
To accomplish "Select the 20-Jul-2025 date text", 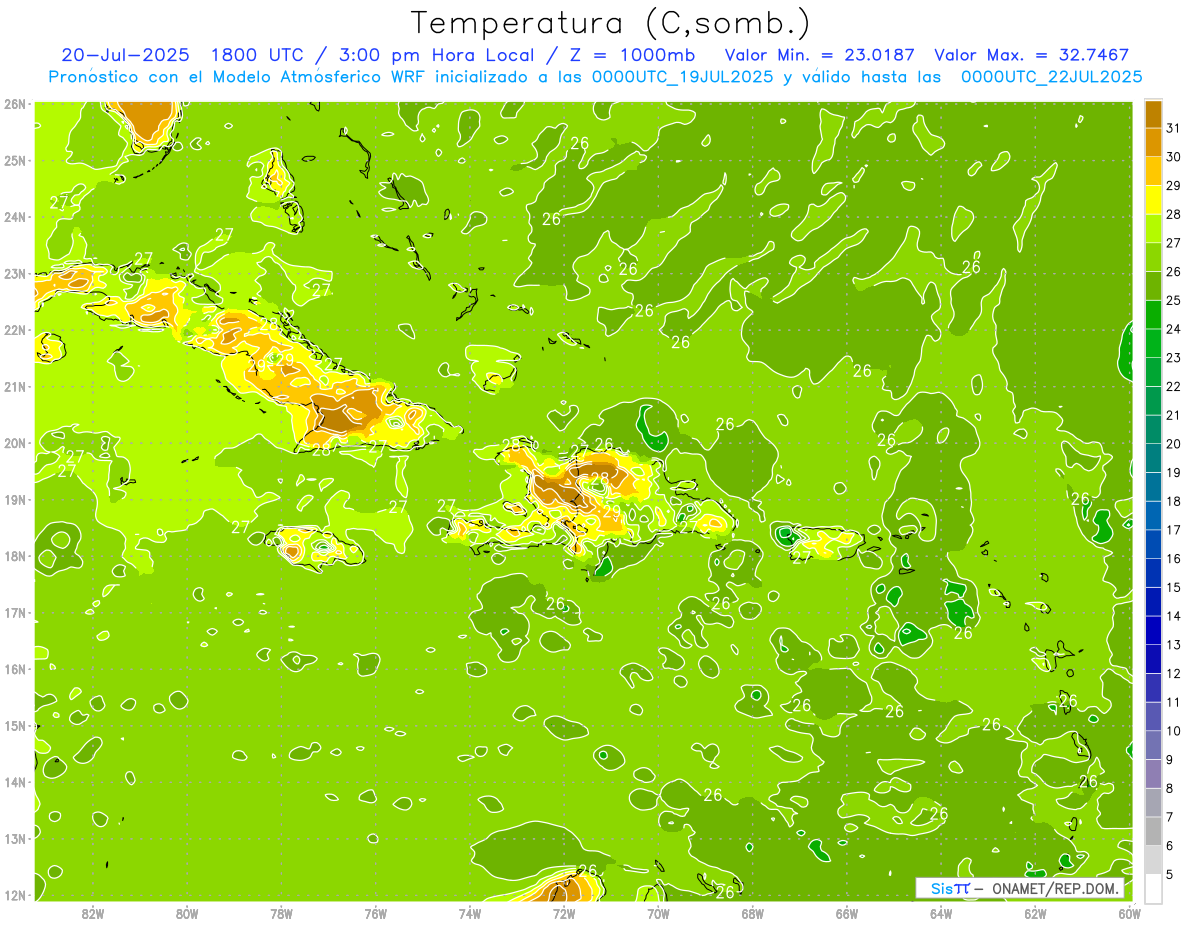I will click(125, 55).
